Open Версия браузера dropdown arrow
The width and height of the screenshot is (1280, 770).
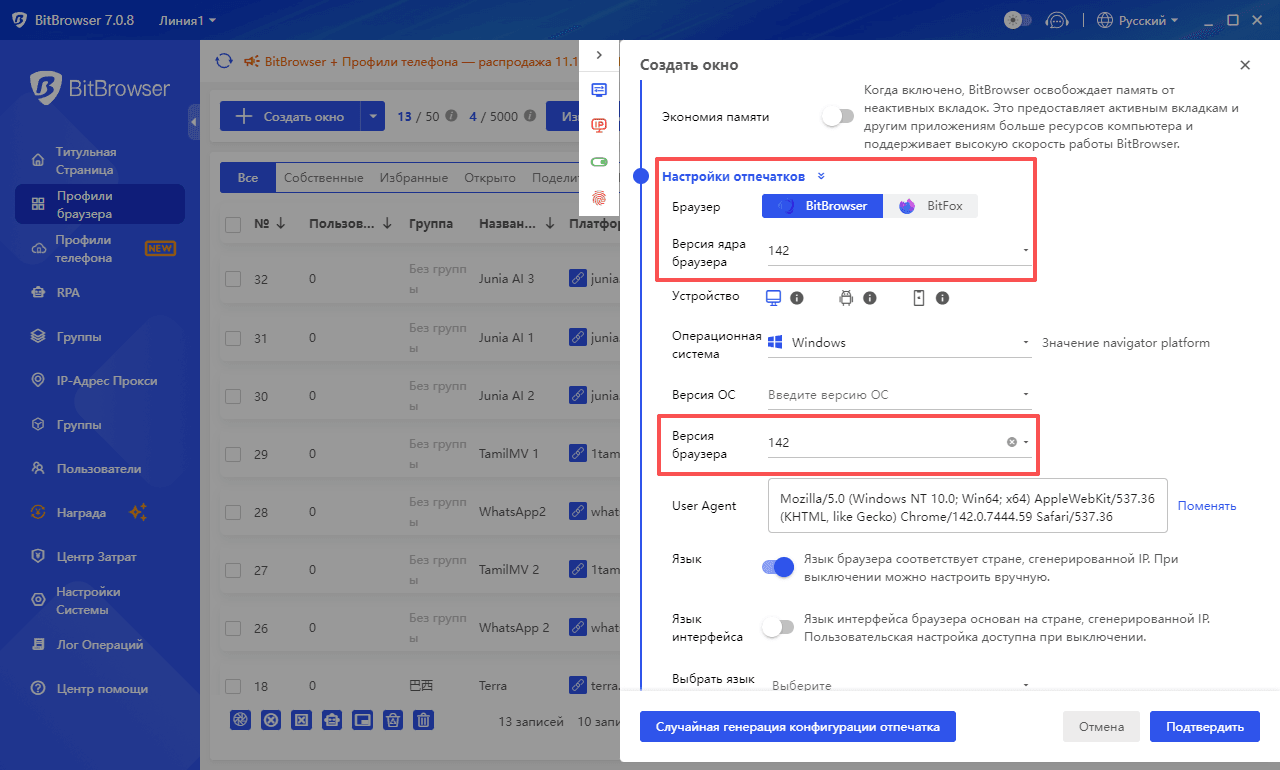(1026, 442)
